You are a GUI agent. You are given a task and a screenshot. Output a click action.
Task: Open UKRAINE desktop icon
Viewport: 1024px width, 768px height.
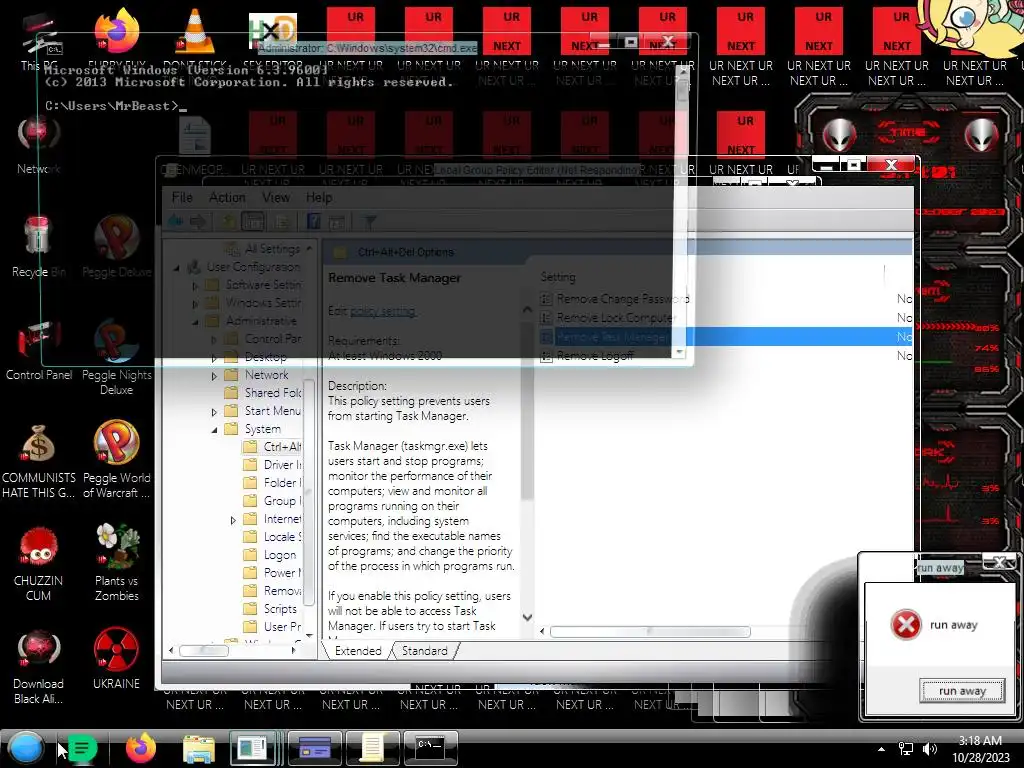coord(116,658)
